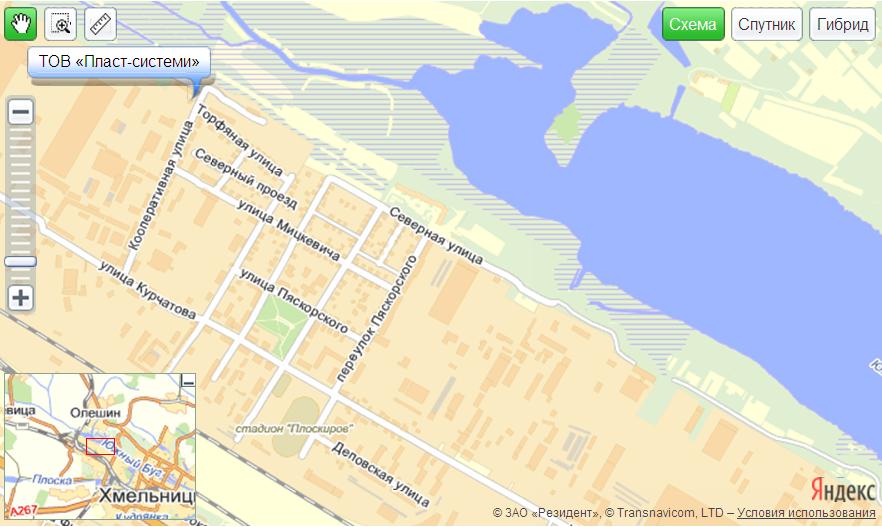Click the zoom scale track near the top
This screenshot has width=882, height=527.
[x=21, y=138]
